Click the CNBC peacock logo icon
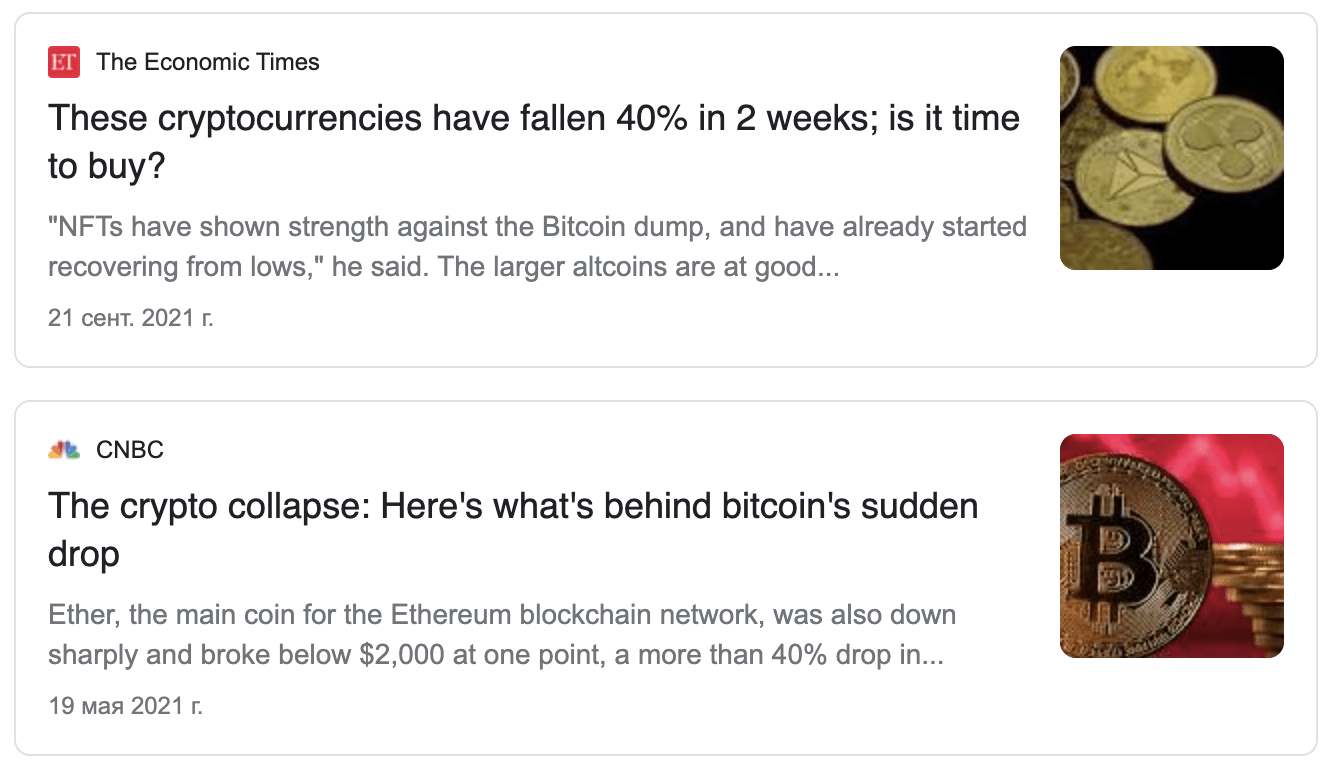Screen dimensions: 1332x766 coord(64,450)
